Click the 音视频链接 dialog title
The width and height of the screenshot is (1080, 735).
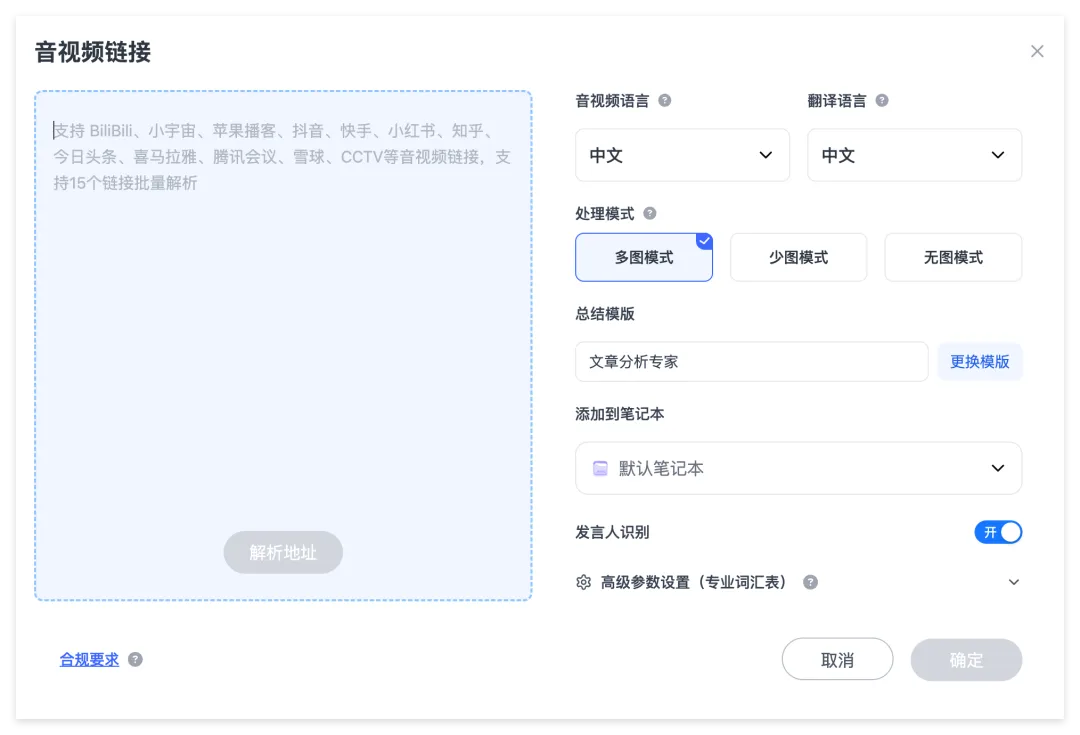click(92, 52)
